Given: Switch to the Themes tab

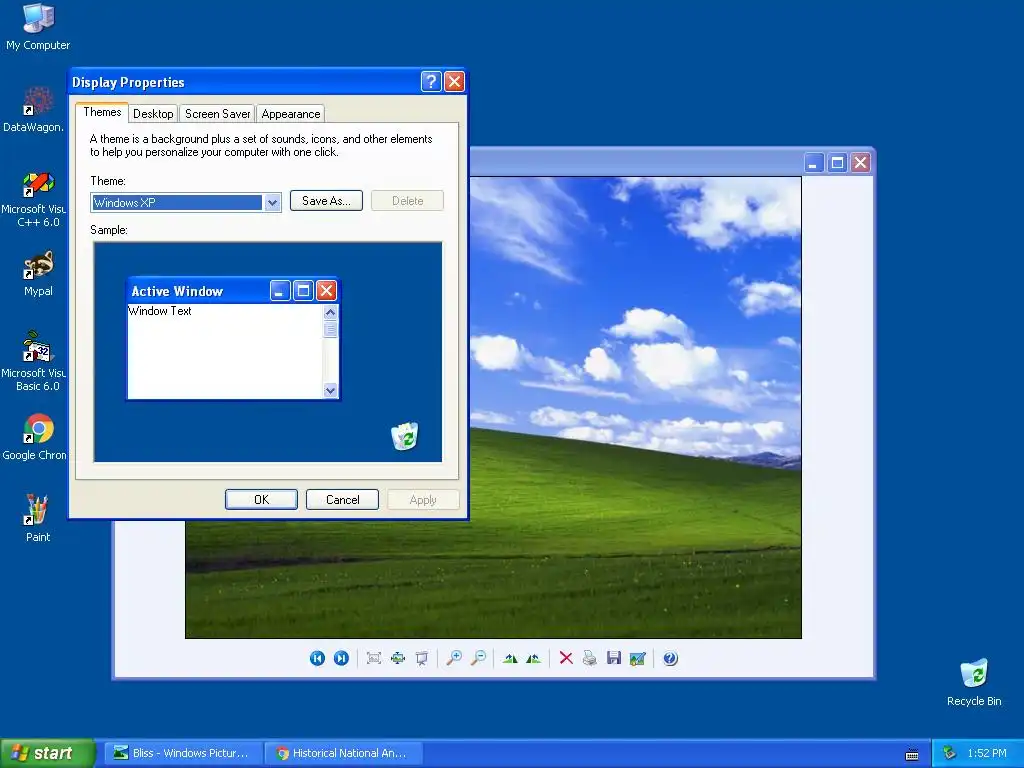Looking at the screenshot, I should pos(102,112).
